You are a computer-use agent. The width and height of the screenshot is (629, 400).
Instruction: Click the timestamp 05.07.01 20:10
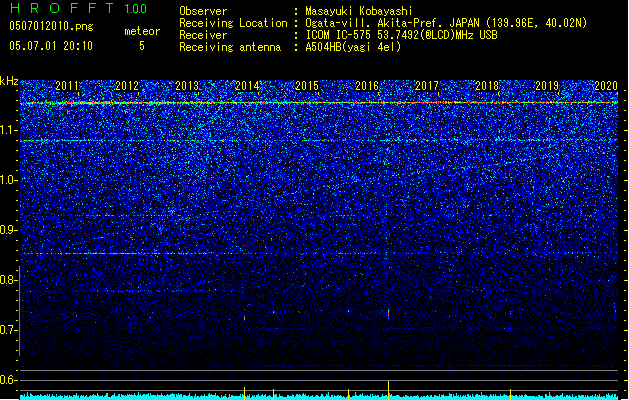[x=51, y=46]
